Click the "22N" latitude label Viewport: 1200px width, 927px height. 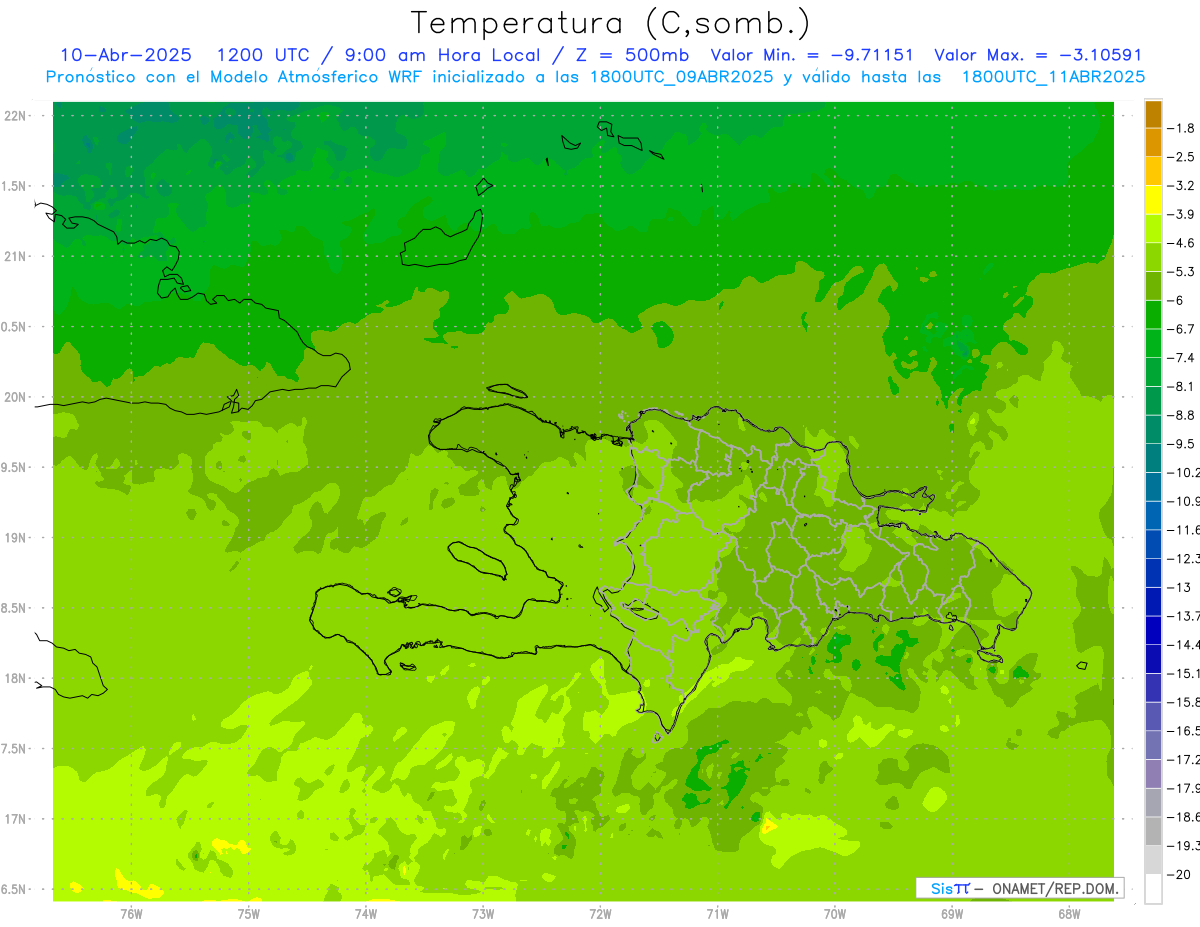tap(15, 116)
